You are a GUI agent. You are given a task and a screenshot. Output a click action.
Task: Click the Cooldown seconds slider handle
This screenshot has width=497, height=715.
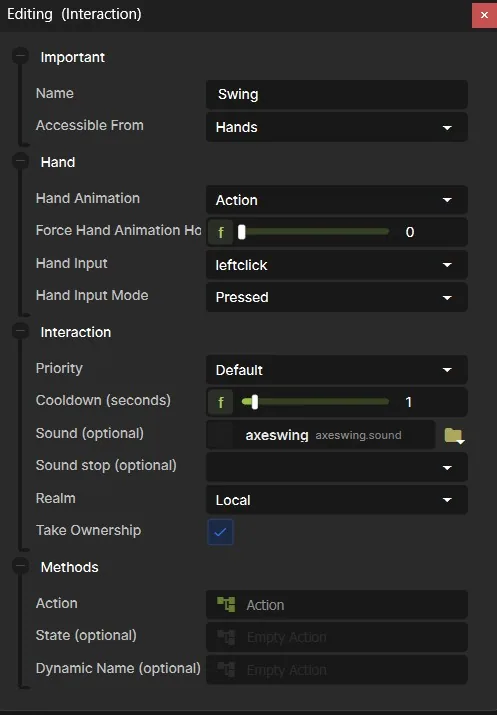(x=254, y=402)
